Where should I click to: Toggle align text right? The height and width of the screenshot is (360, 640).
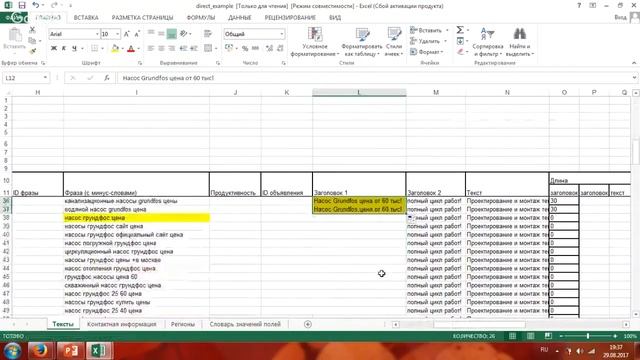pyautogui.click(x=172, y=49)
